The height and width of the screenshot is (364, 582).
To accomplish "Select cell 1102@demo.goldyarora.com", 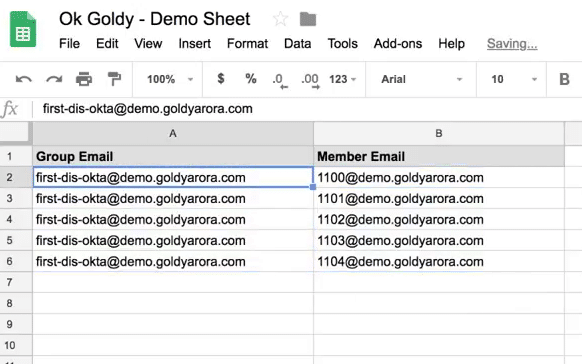I will click(x=439, y=219).
